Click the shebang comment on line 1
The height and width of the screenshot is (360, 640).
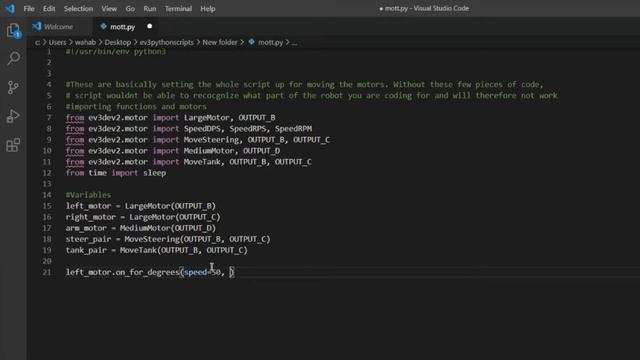pos(116,51)
